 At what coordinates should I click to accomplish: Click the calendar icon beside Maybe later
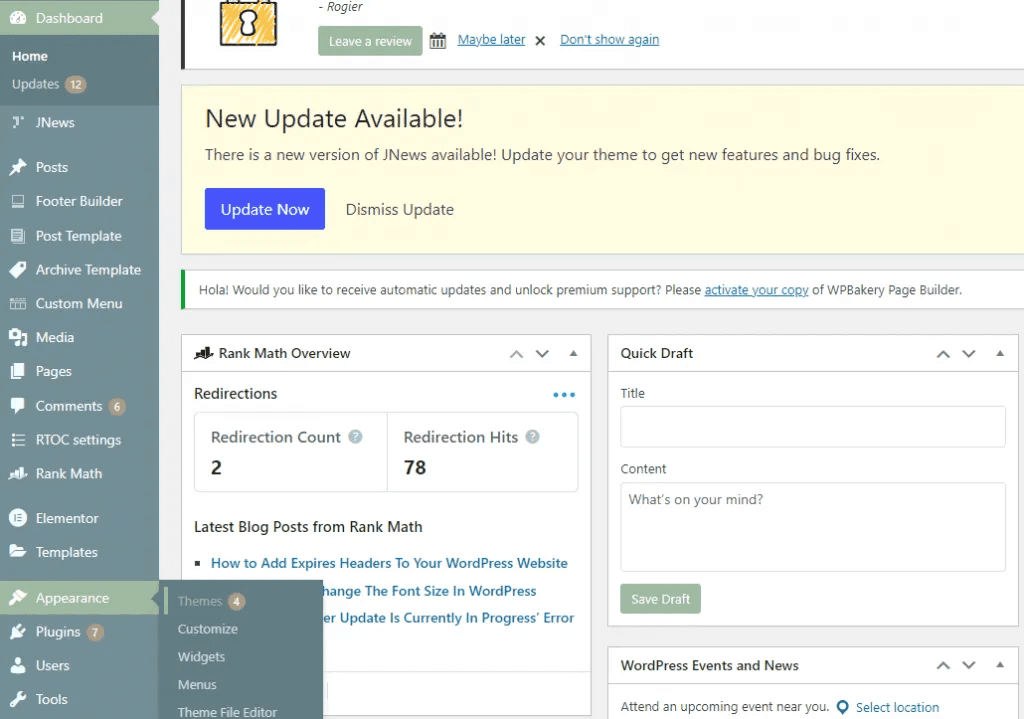[438, 40]
